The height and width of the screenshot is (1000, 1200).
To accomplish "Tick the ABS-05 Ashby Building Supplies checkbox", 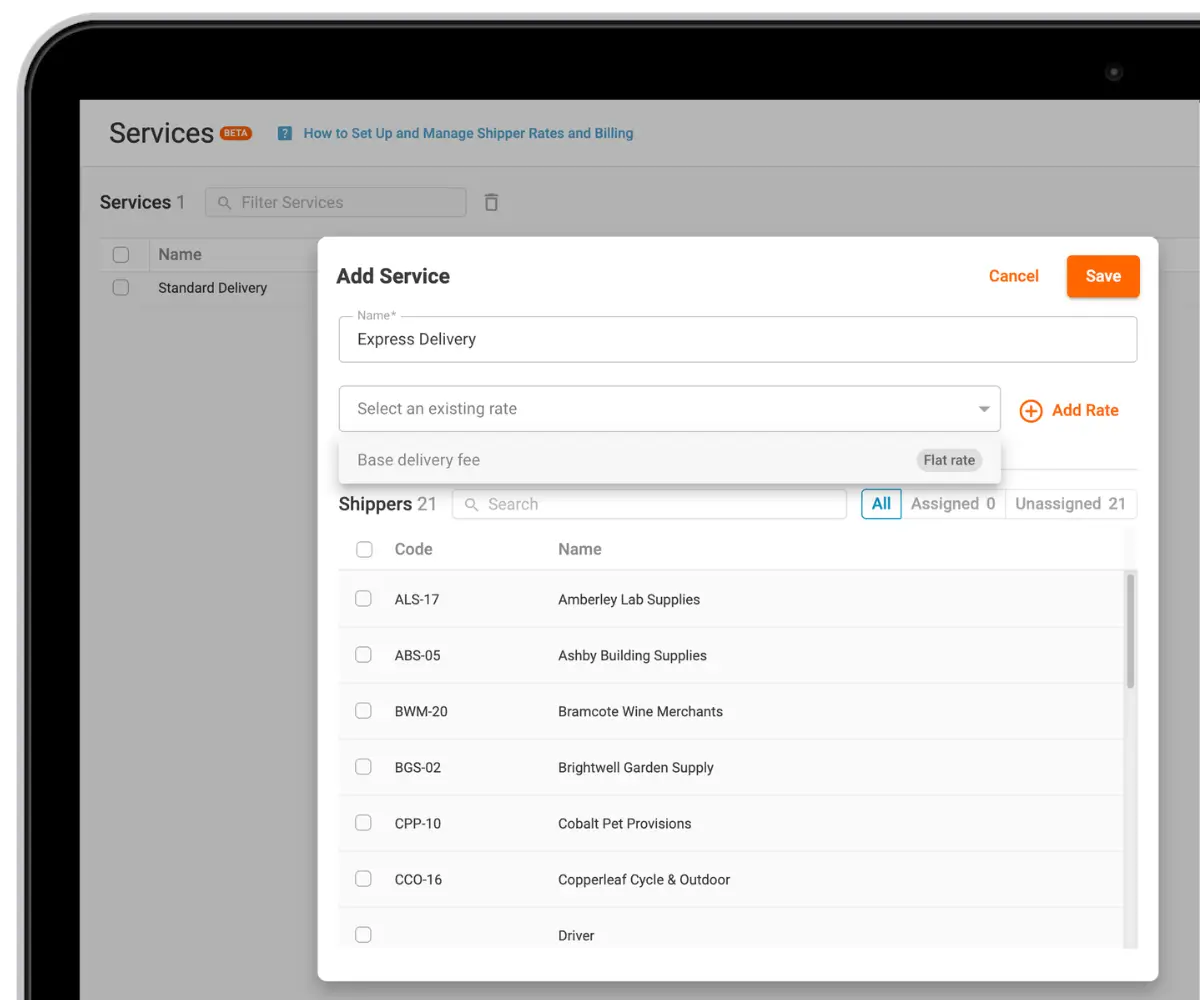I will point(363,655).
